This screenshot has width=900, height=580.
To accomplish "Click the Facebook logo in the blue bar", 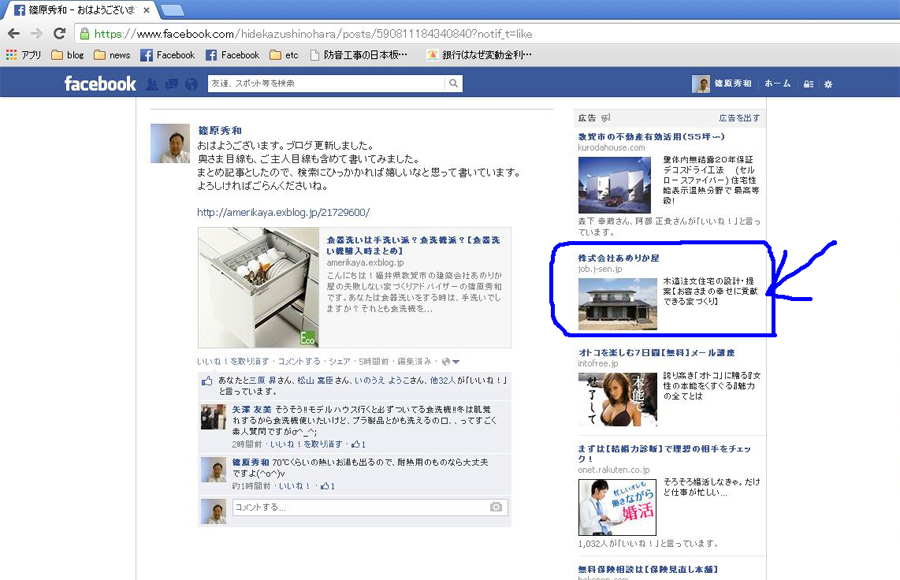I will point(100,84).
